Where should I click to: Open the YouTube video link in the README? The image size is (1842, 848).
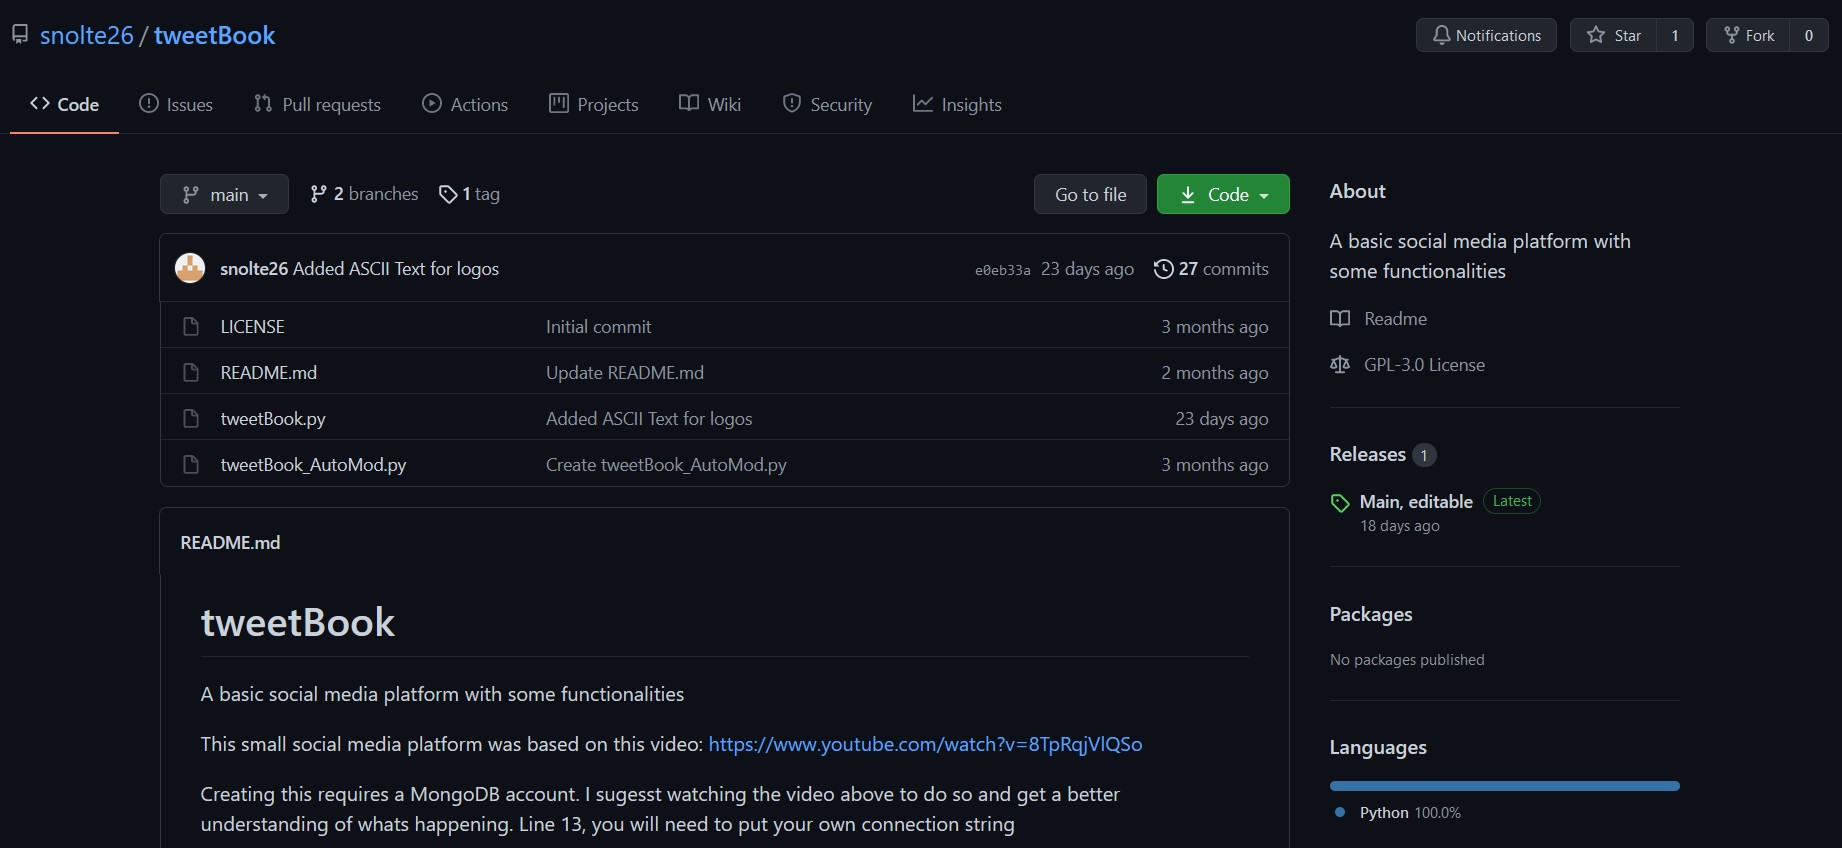pyautogui.click(x=925, y=744)
